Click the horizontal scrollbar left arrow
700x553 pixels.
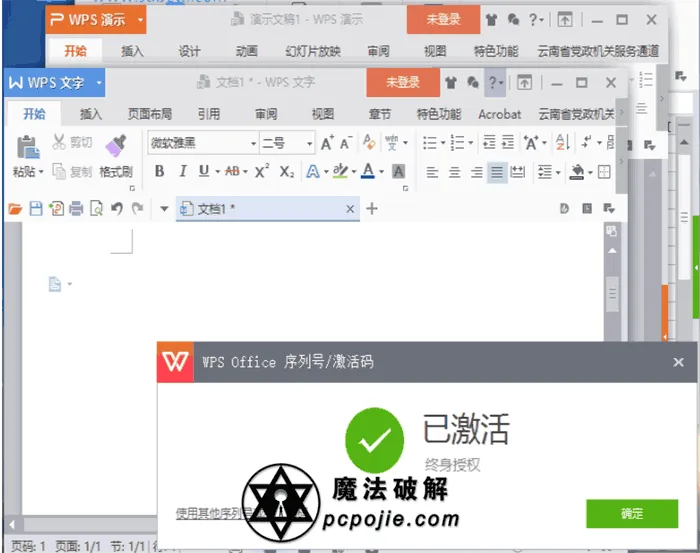point(12,524)
